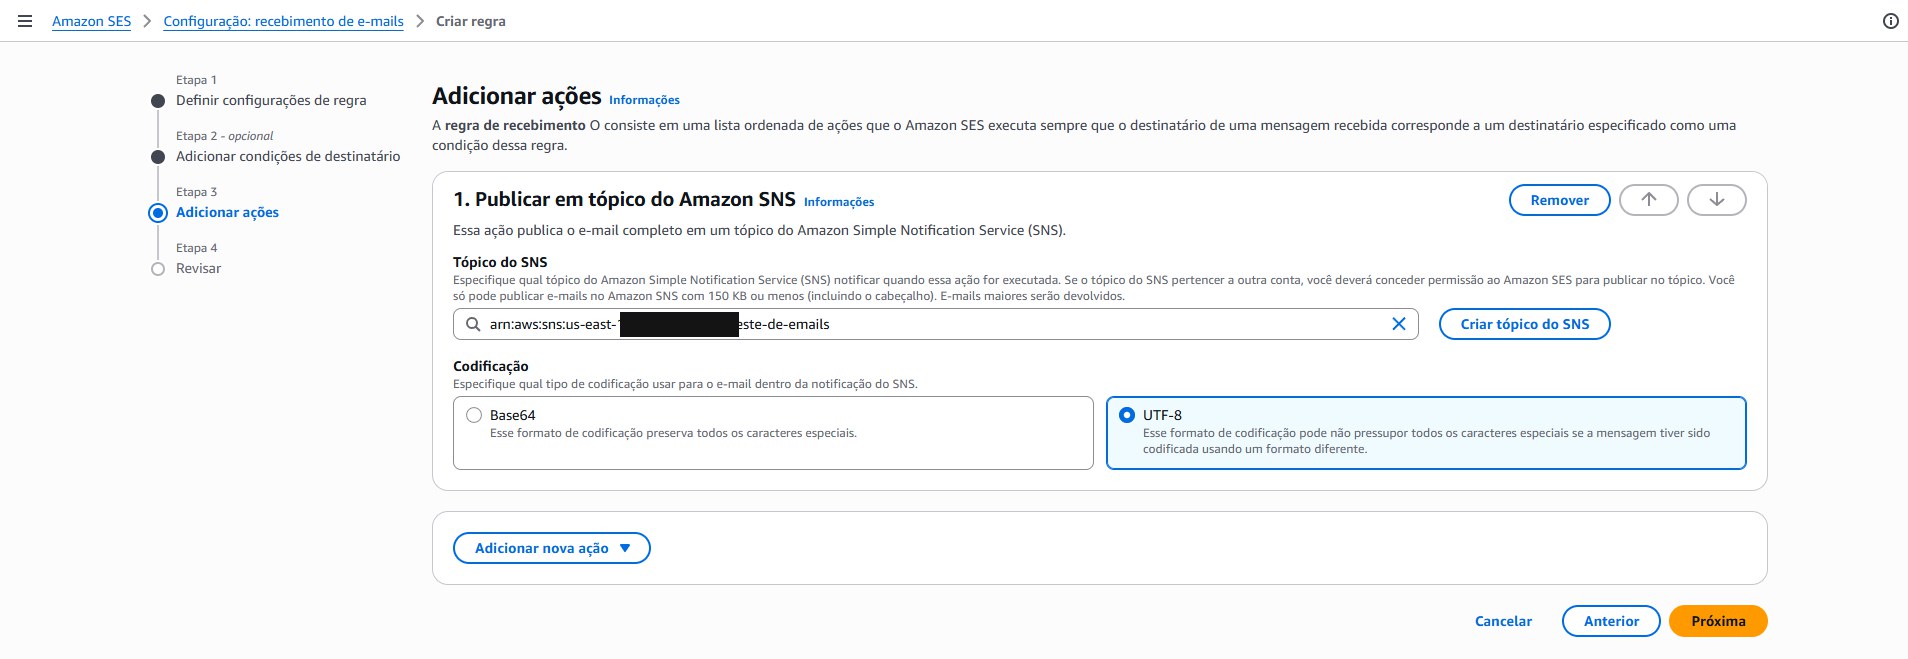The image size is (1908, 659).
Task: Move the SNS action down with arrow
Action: pyautogui.click(x=1716, y=200)
